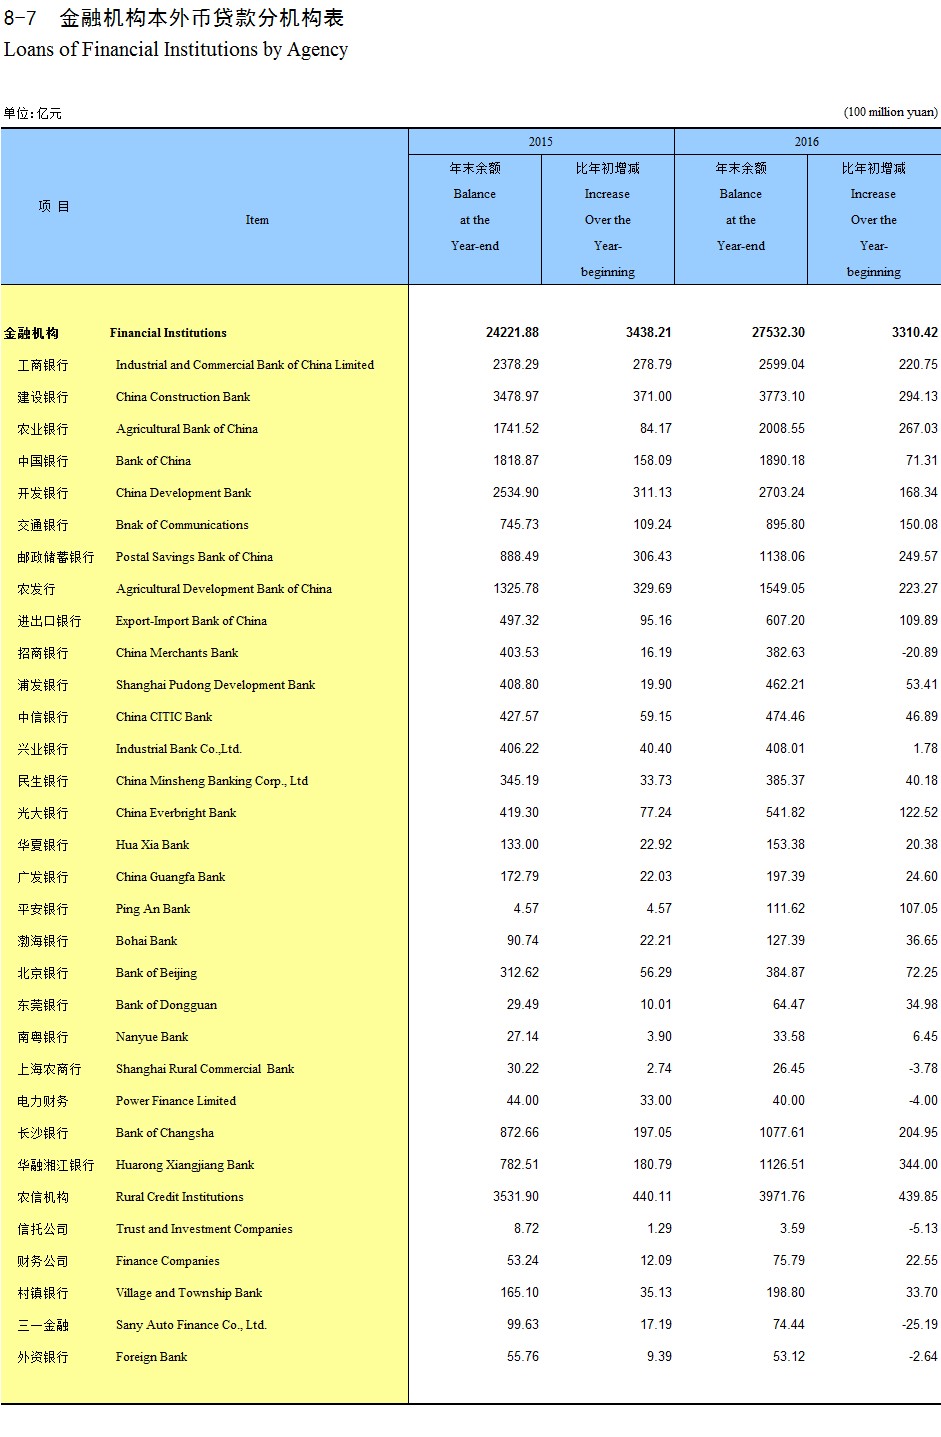
Task: Select the "Ping An Bank" label
Action: pos(153,909)
